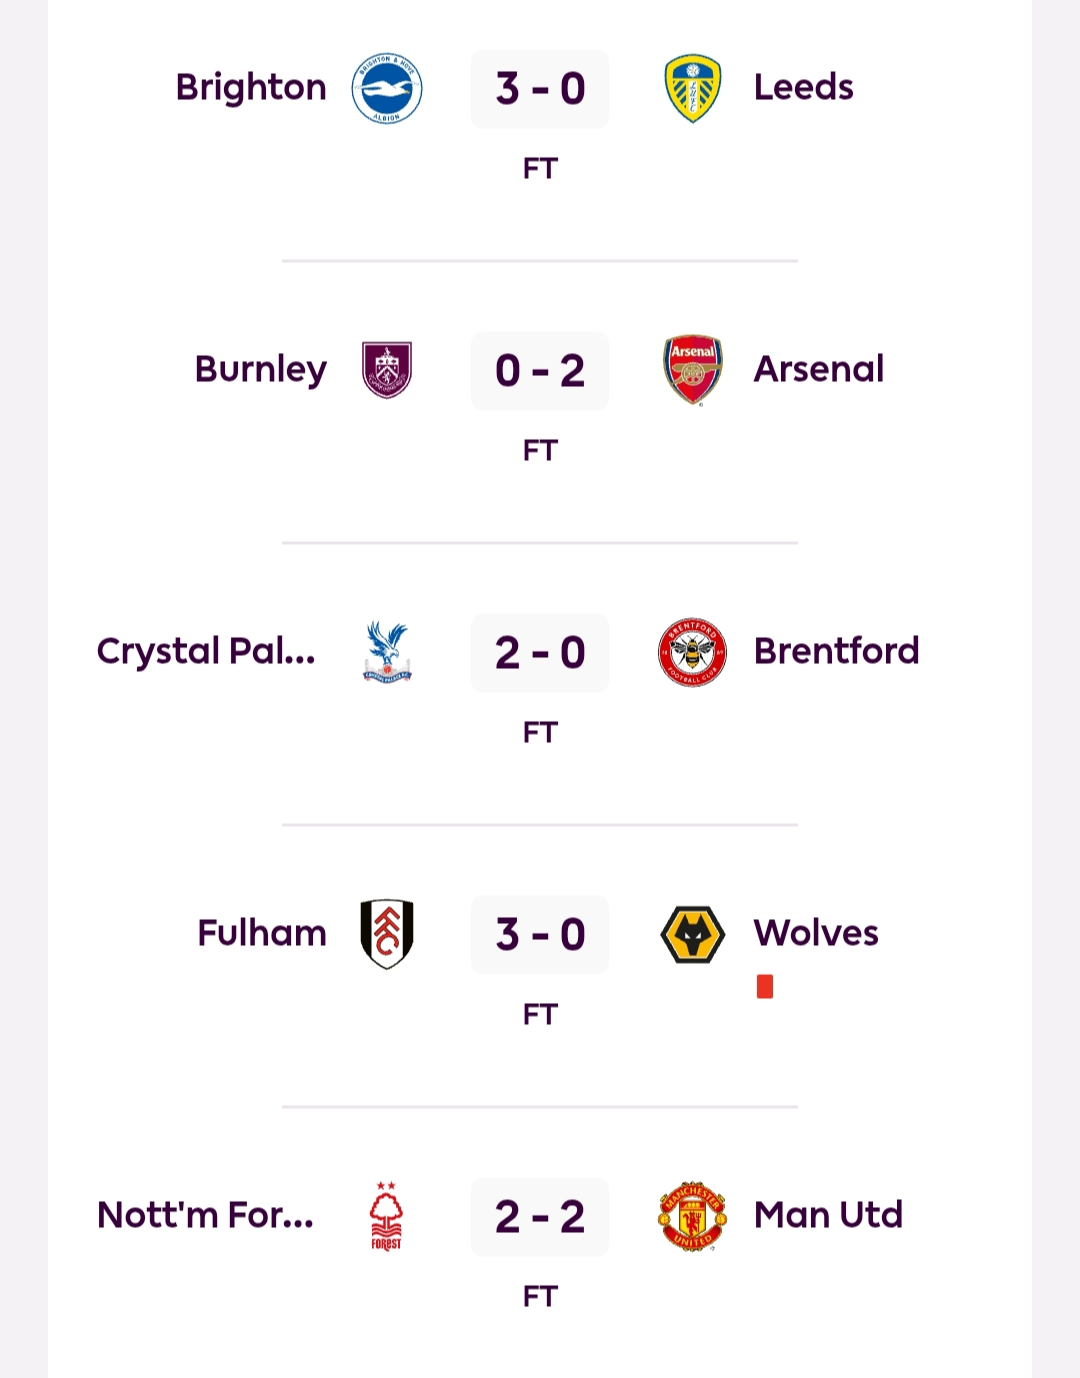Tap the FT label under Burnley-Arsenal
This screenshot has height=1378, width=1080.
point(540,451)
